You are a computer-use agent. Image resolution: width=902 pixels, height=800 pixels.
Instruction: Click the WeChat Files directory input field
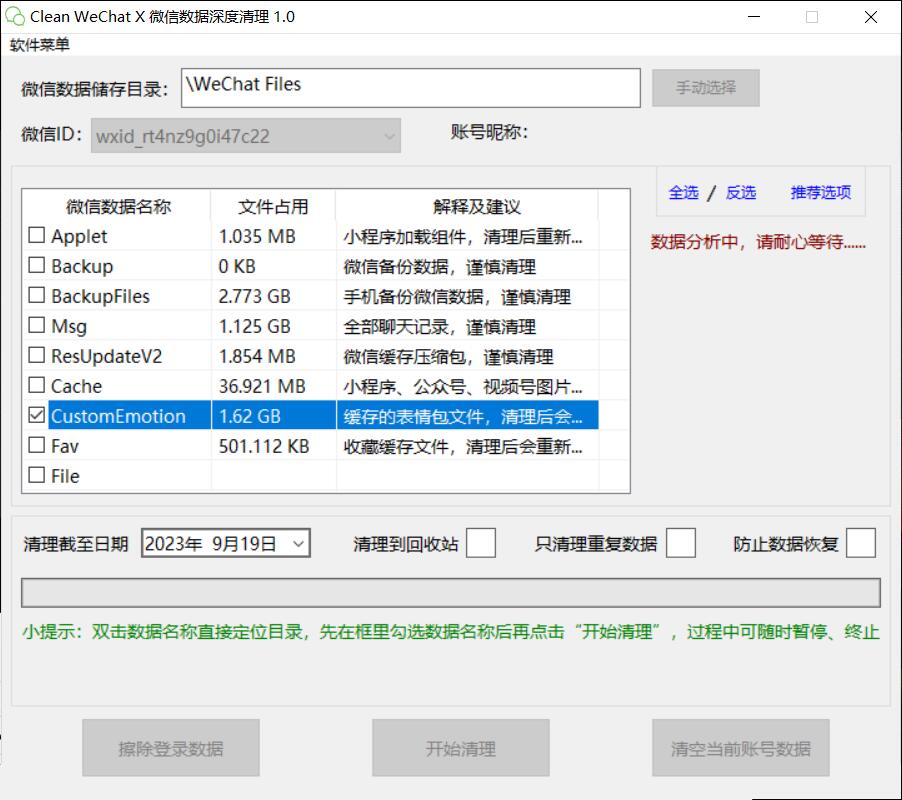coord(410,88)
